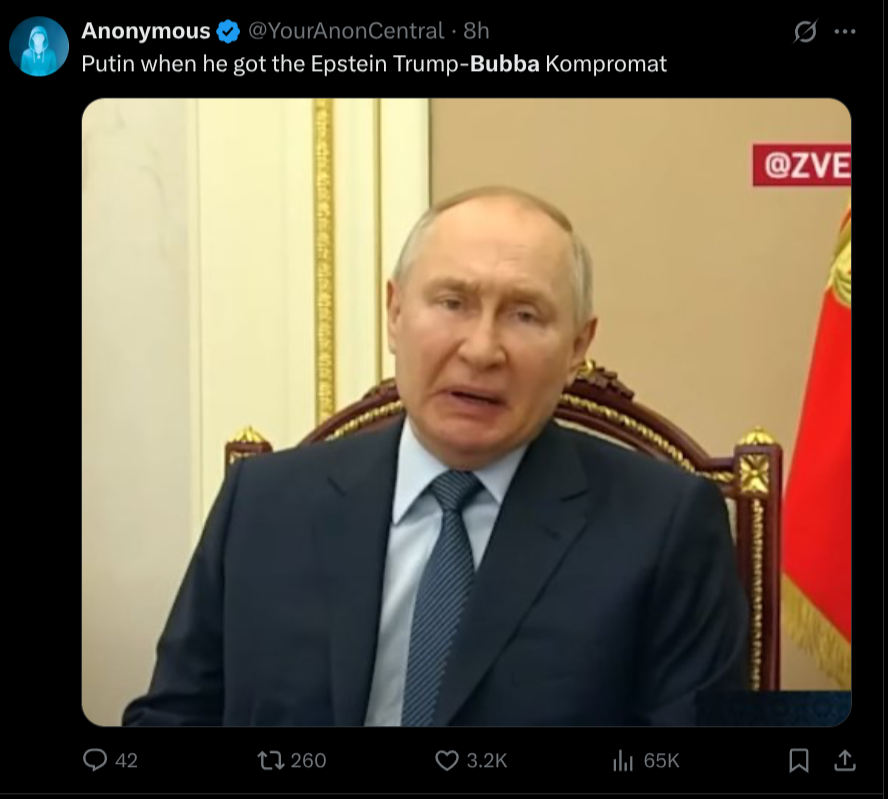Click the red @ZVE watermark on the image
The height and width of the screenshot is (799, 888).
point(802,165)
